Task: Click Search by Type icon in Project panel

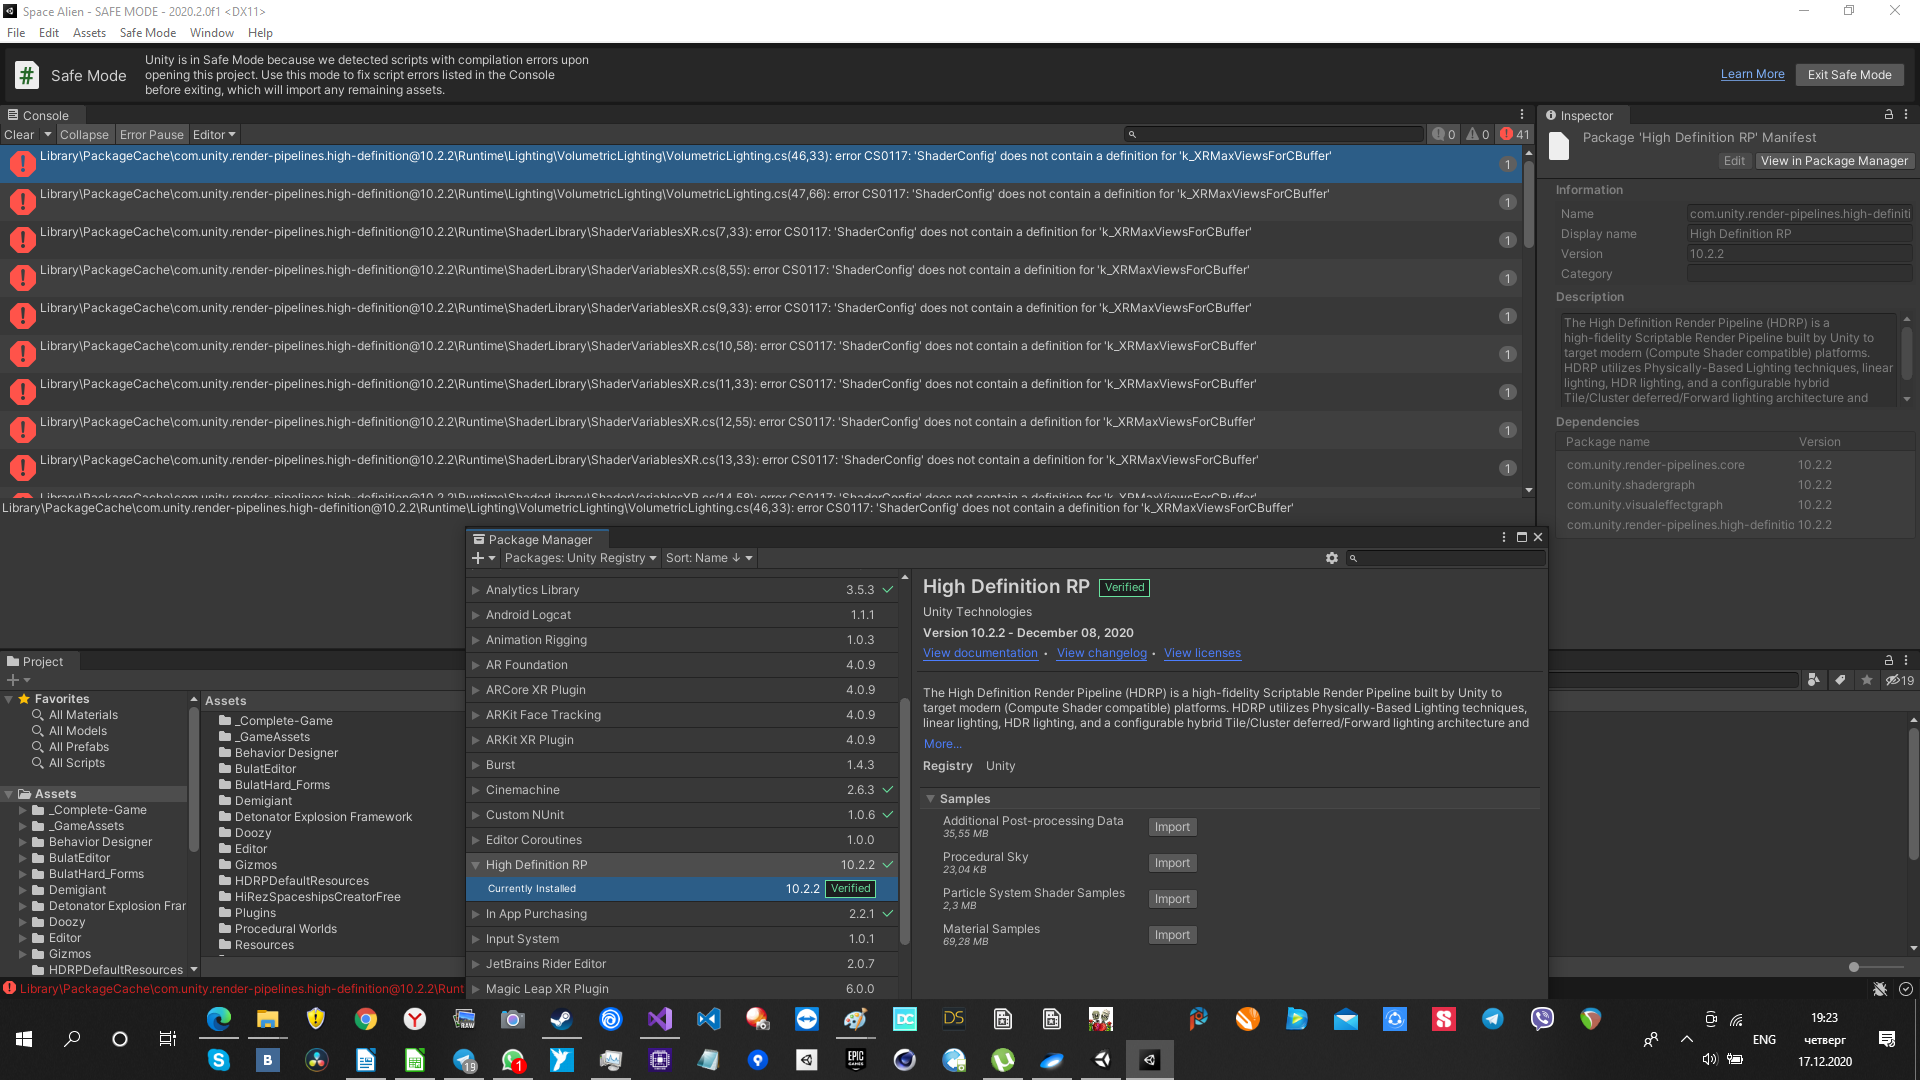Action: click(x=1814, y=680)
